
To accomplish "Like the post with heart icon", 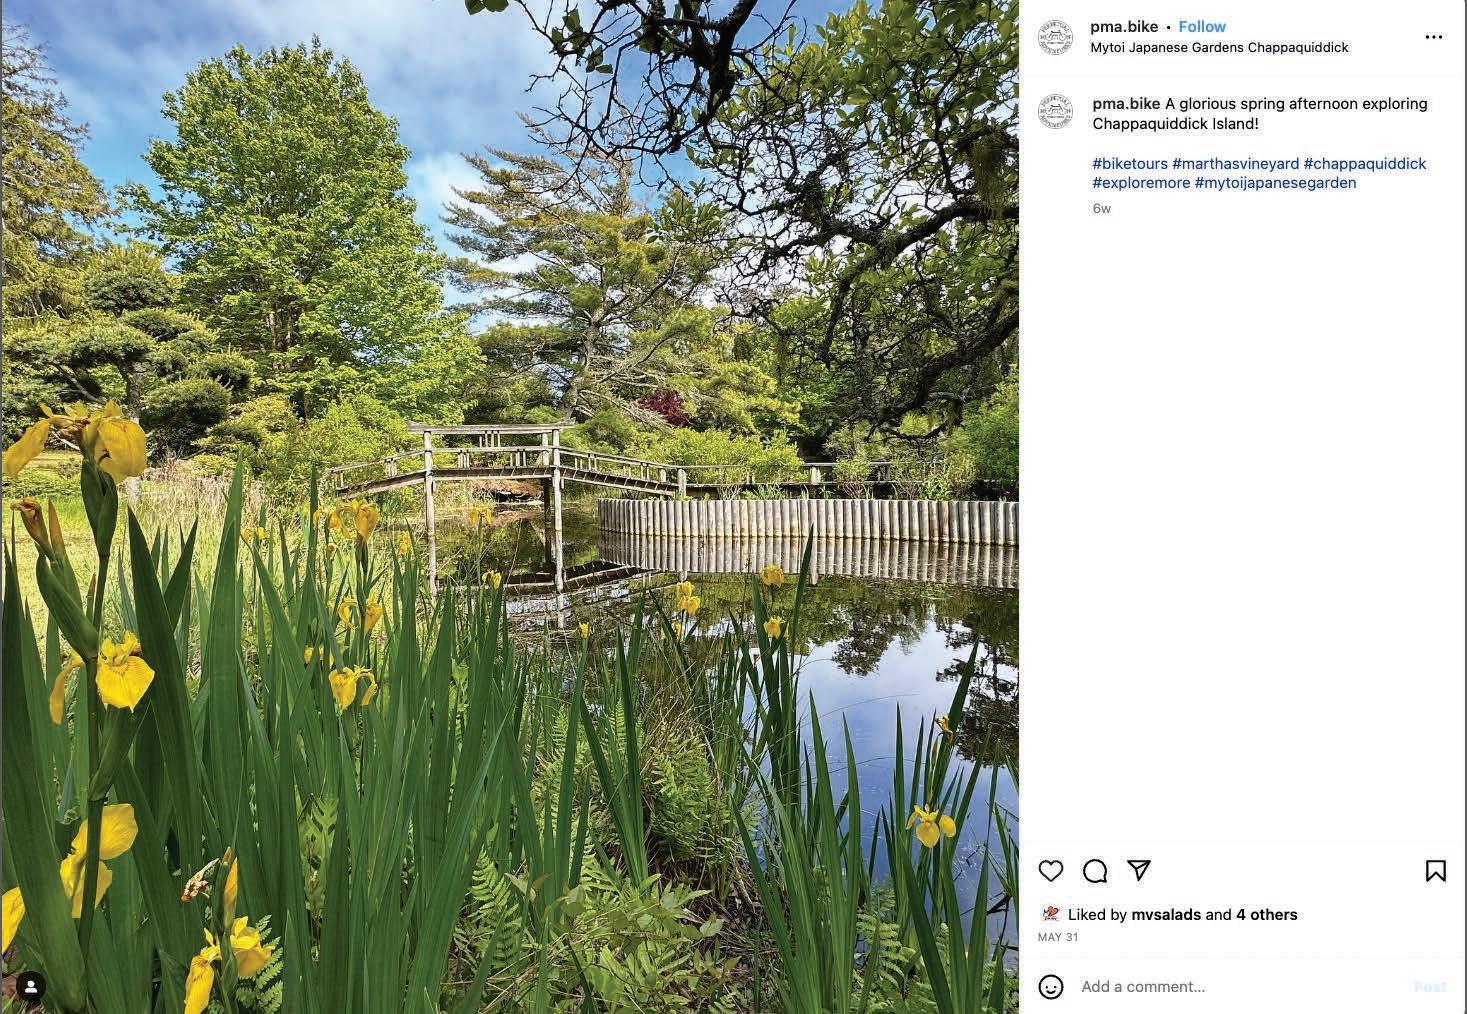I will pyautogui.click(x=1050, y=871).
